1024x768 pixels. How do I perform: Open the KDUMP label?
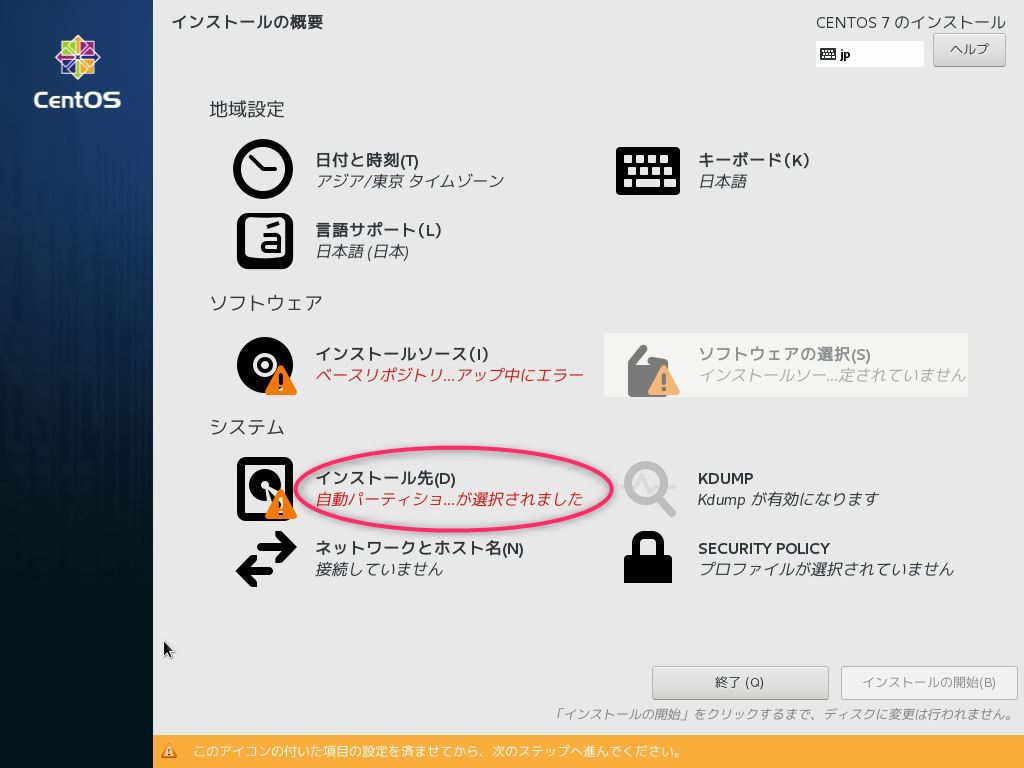[726, 479]
